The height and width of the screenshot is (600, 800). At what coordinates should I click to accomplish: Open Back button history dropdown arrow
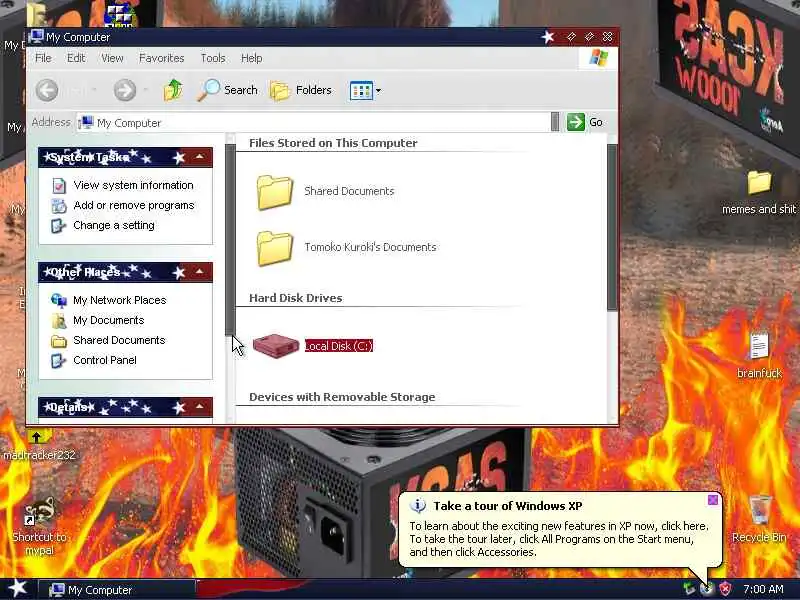coord(94,91)
